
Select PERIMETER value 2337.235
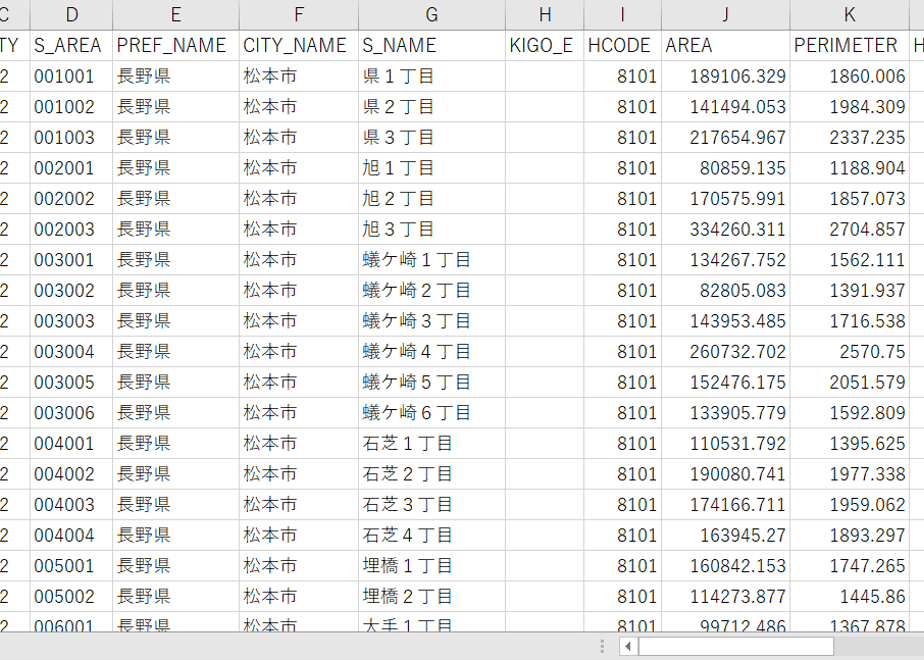coord(850,137)
